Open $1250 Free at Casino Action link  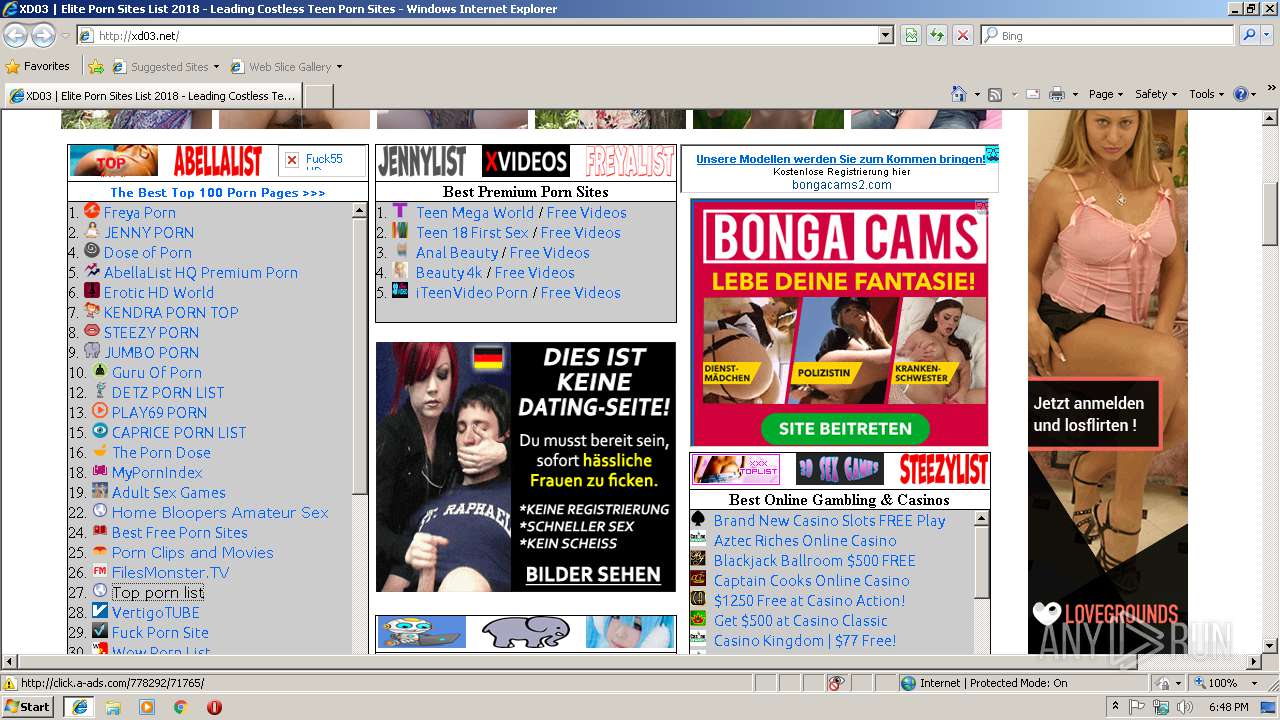tap(809, 600)
